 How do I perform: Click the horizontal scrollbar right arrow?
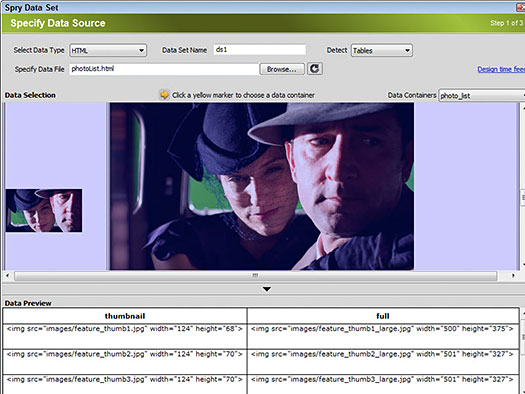click(513, 275)
